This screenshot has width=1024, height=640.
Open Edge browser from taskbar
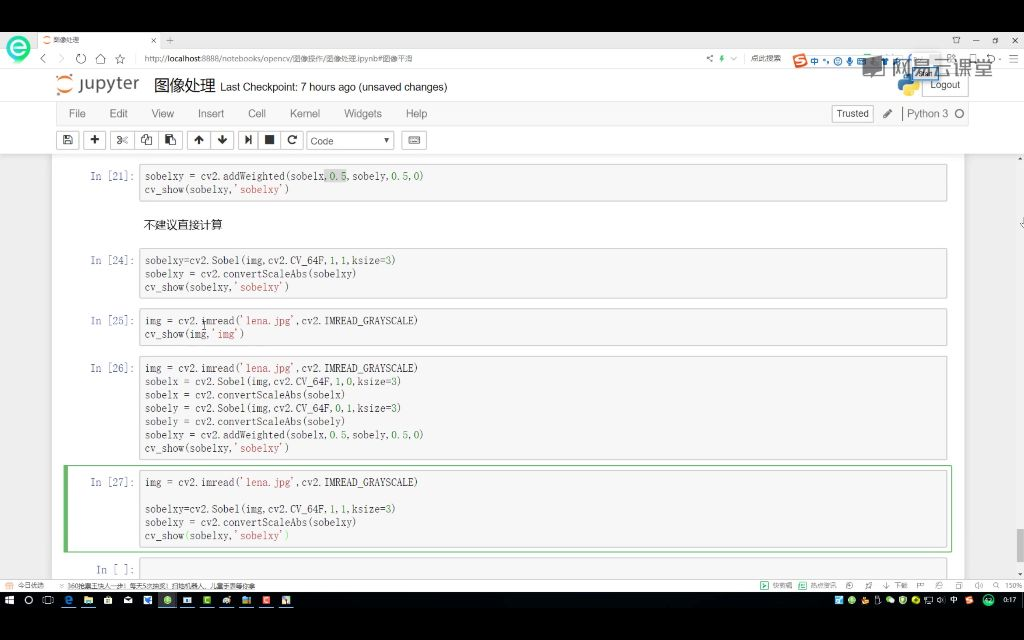coord(68,600)
